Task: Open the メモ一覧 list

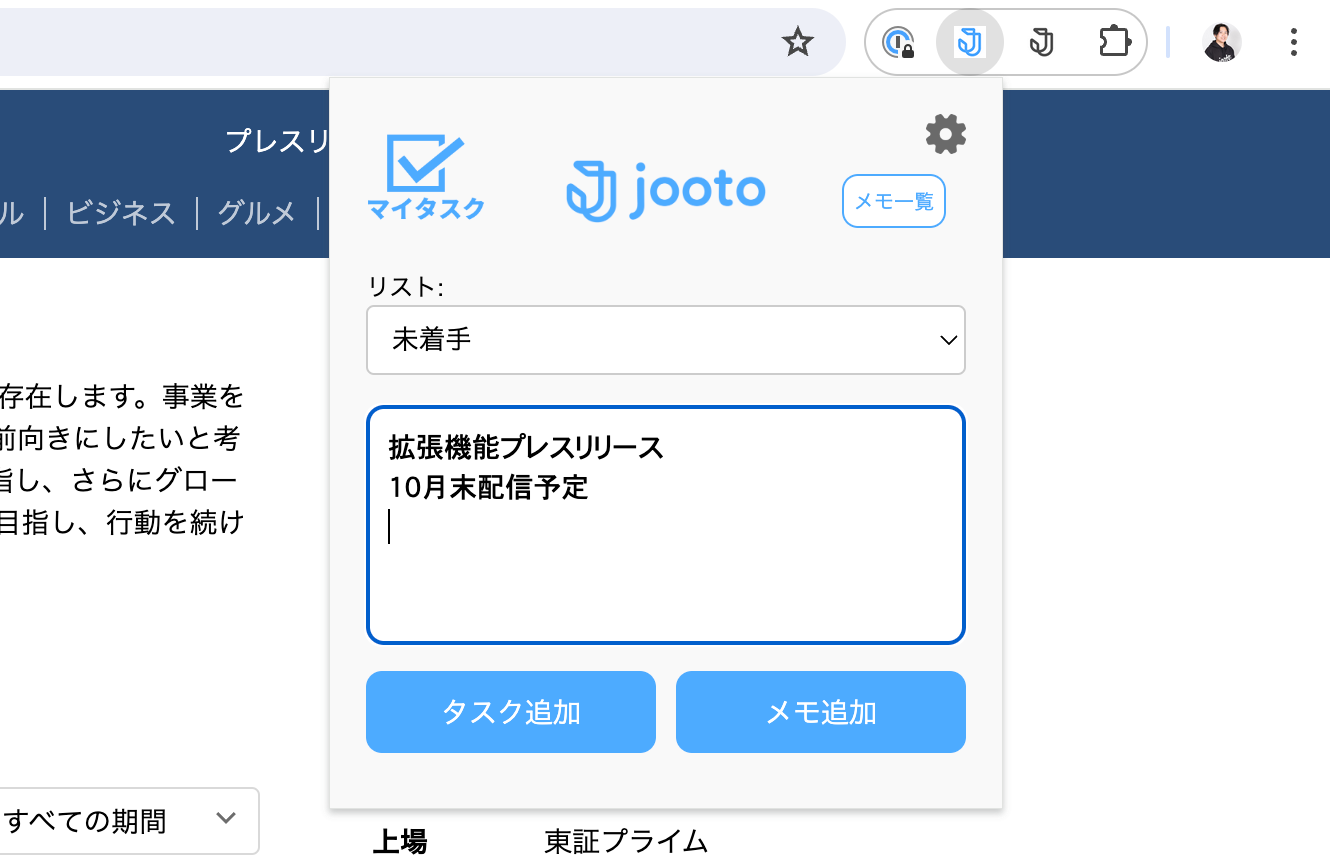Action: click(894, 201)
